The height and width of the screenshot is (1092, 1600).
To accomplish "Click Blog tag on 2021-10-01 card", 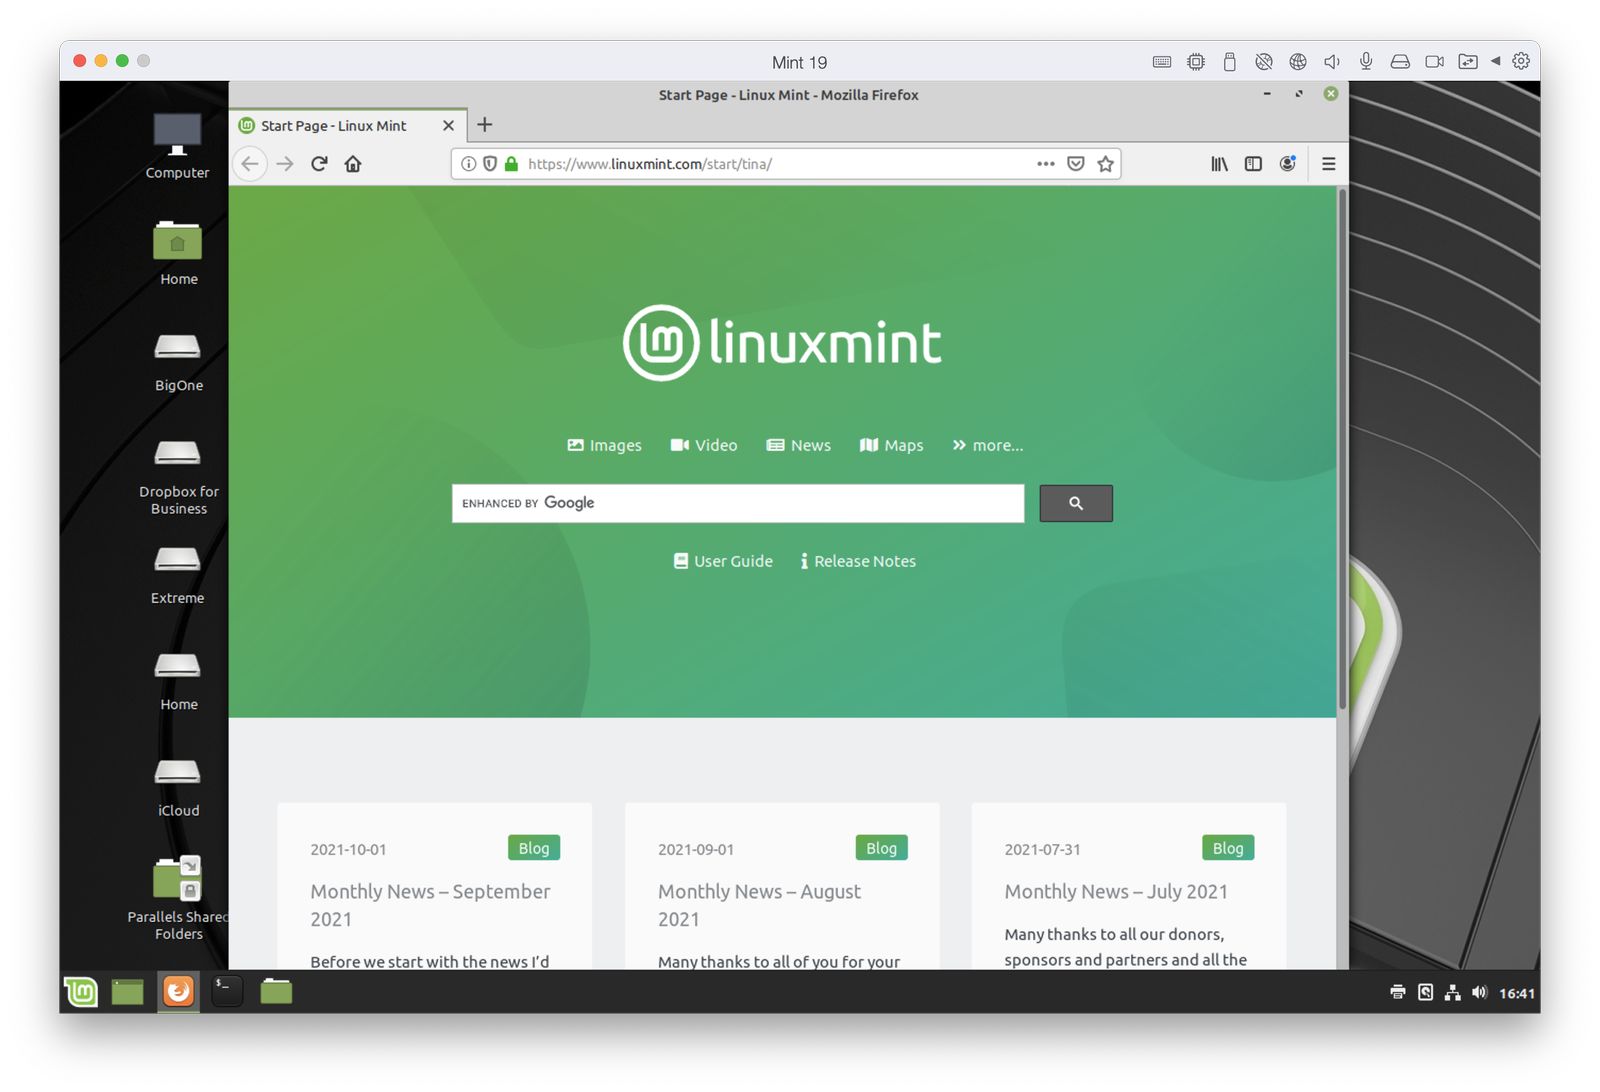I will pyautogui.click(x=534, y=848).
